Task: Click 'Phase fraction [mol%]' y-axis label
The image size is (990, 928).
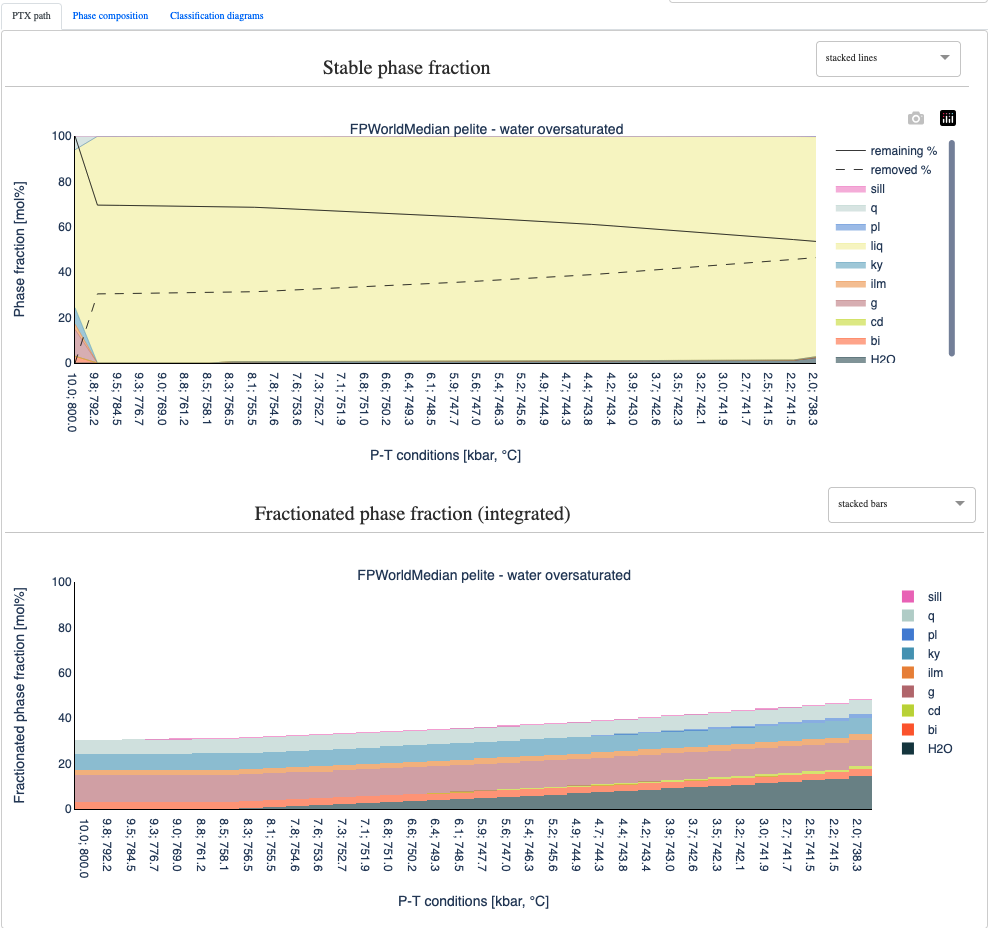Action: [20, 249]
